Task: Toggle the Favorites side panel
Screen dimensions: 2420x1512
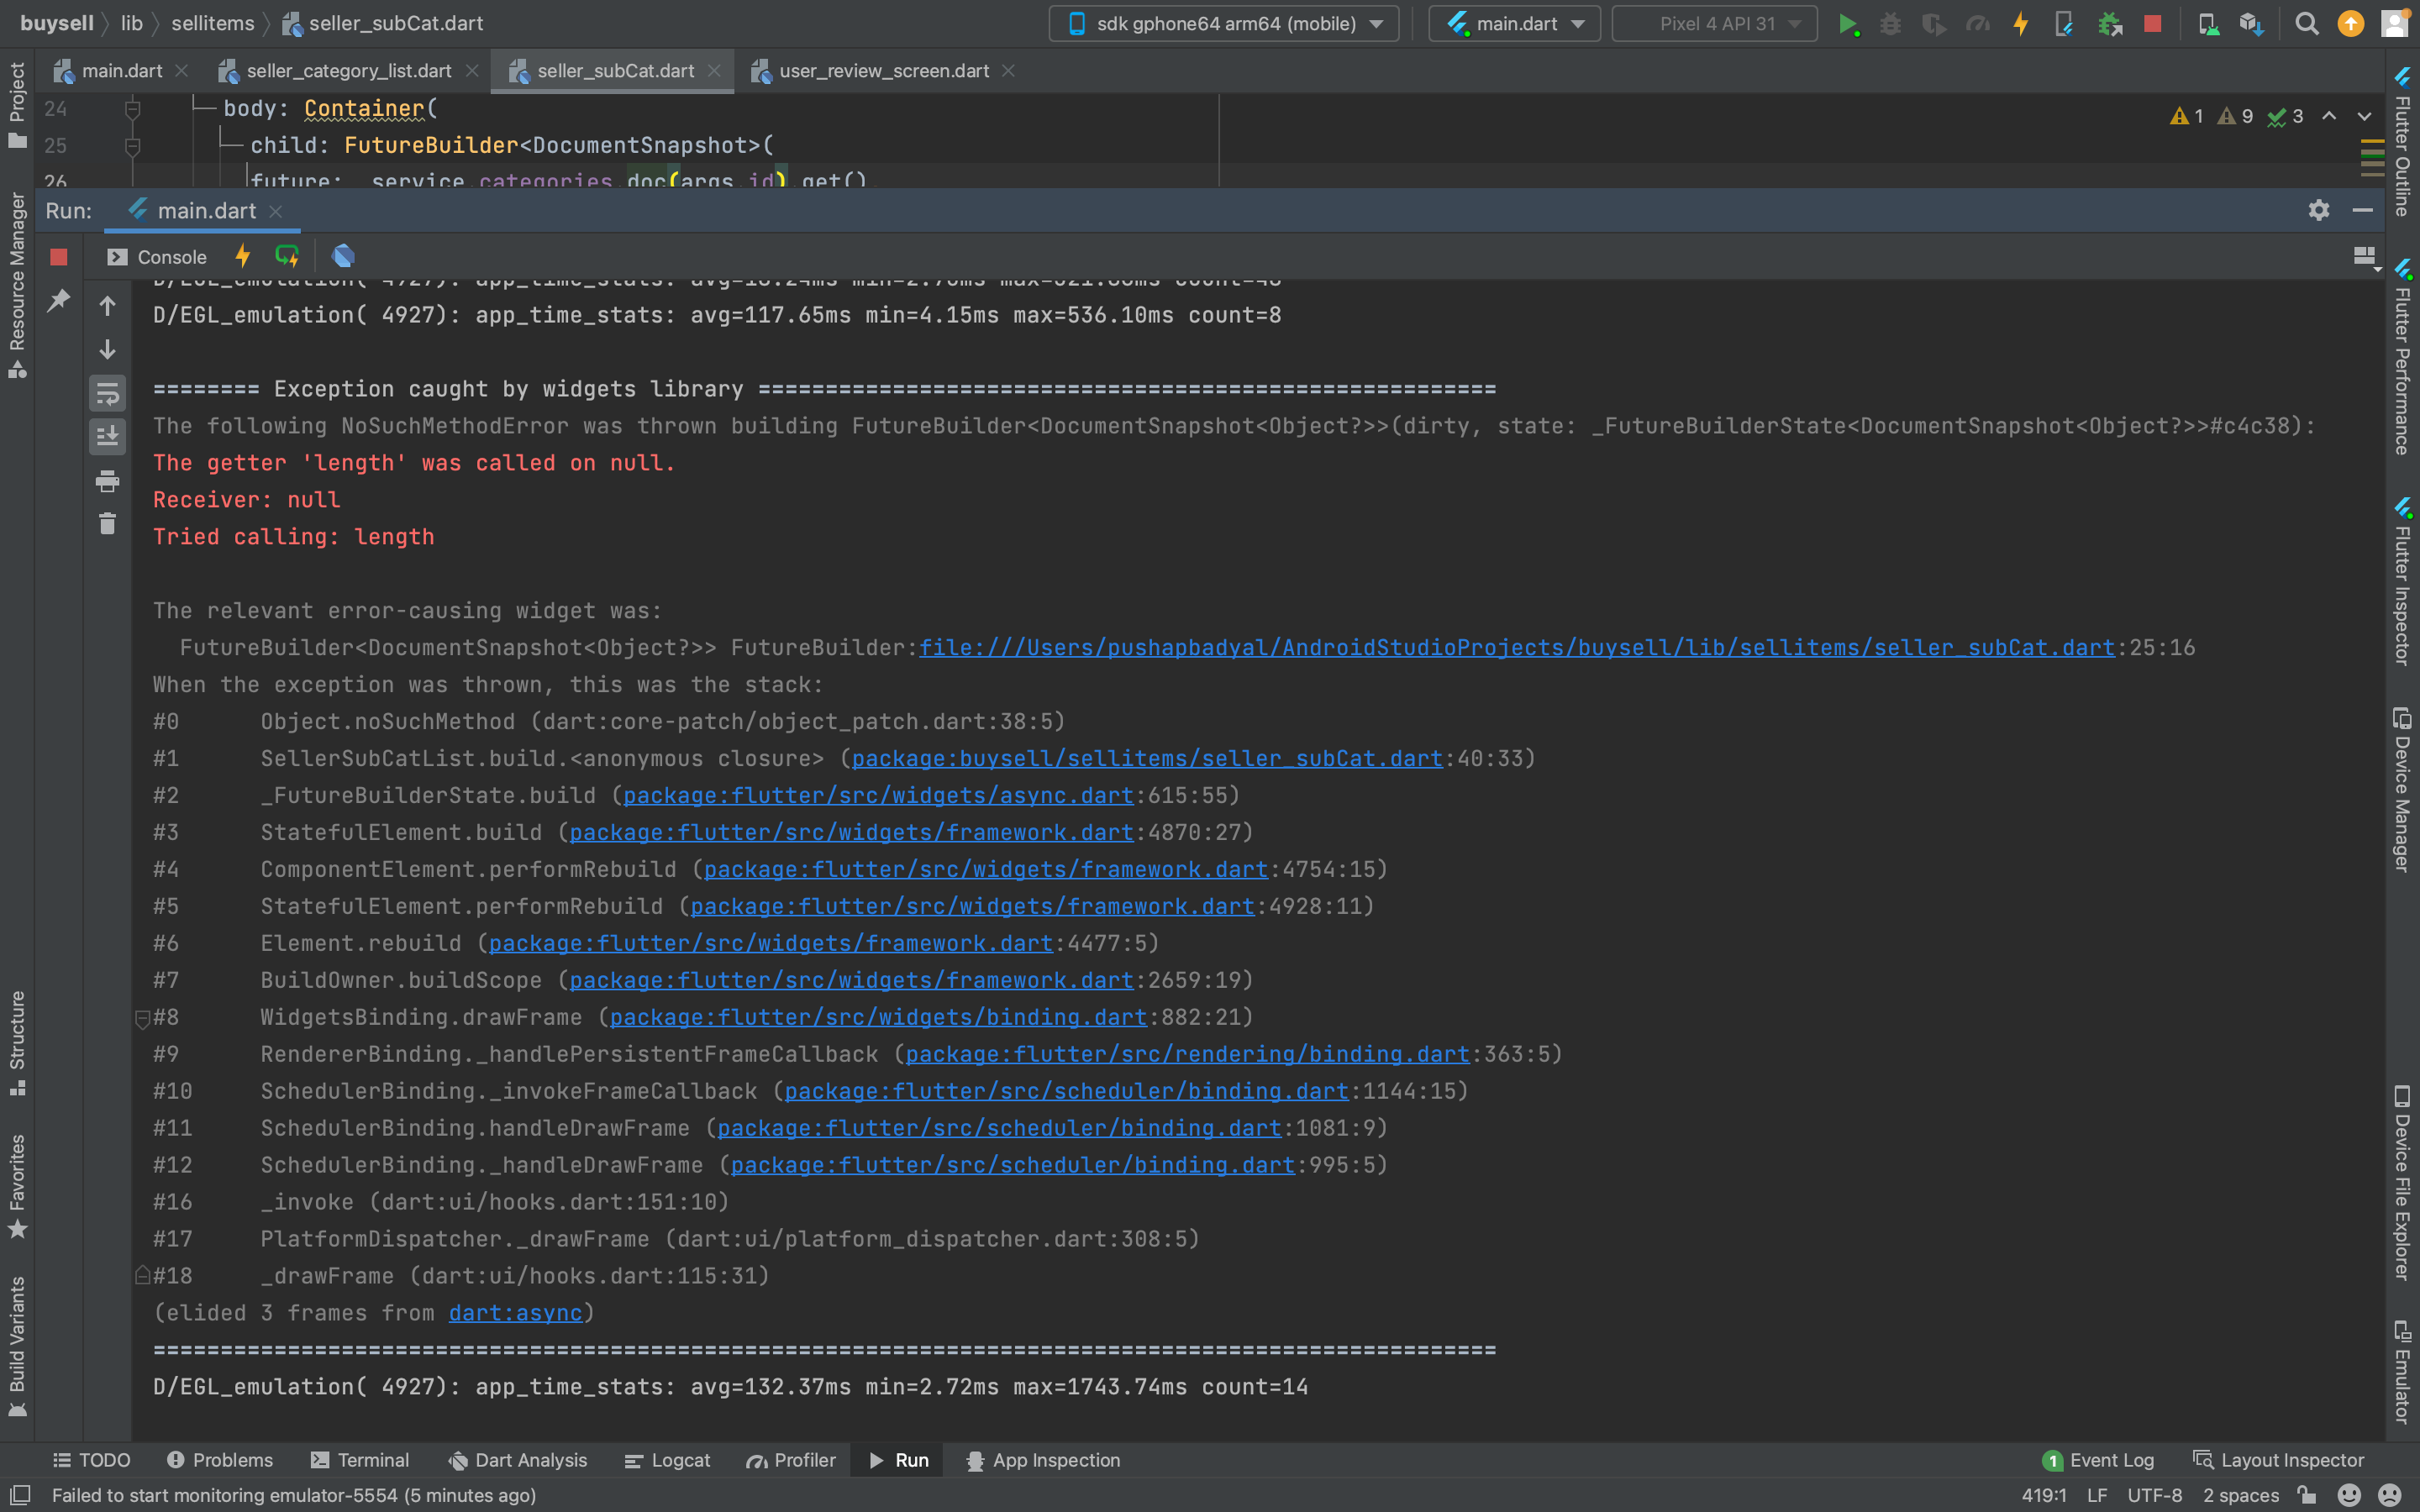Action: click(x=17, y=1186)
